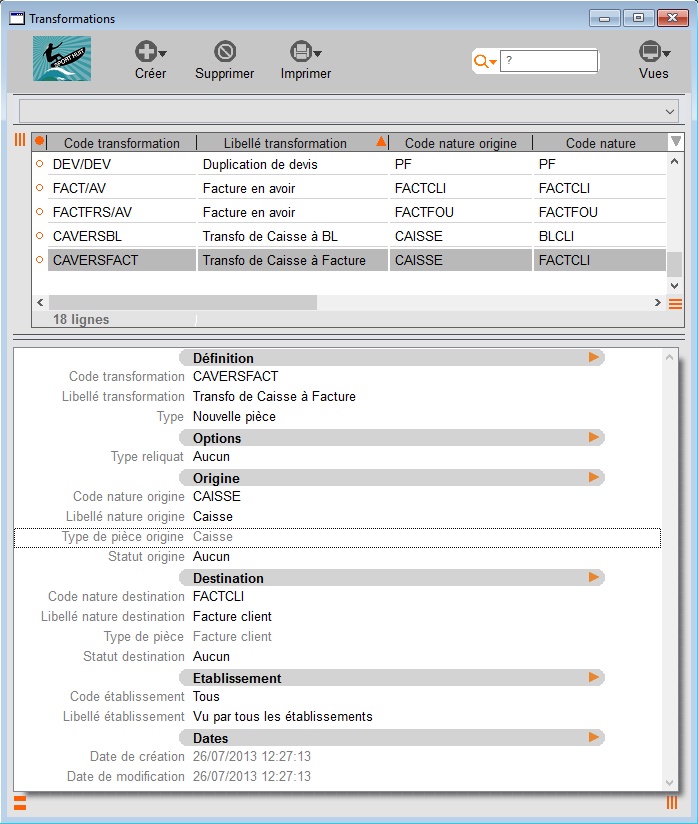
Task: Collapse the Origine section header
Action: [392, 477]
